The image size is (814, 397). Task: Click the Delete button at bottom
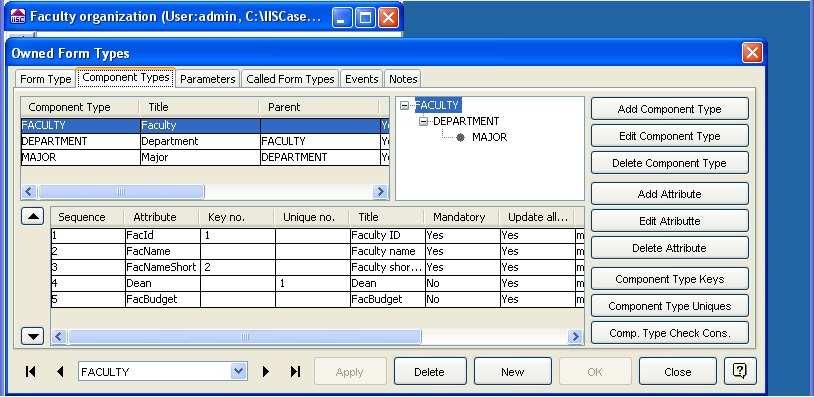tap(430, 372)
